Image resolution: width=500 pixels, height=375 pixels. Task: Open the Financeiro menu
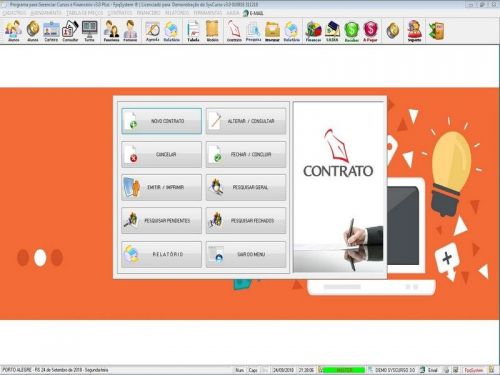click(149, 13)
